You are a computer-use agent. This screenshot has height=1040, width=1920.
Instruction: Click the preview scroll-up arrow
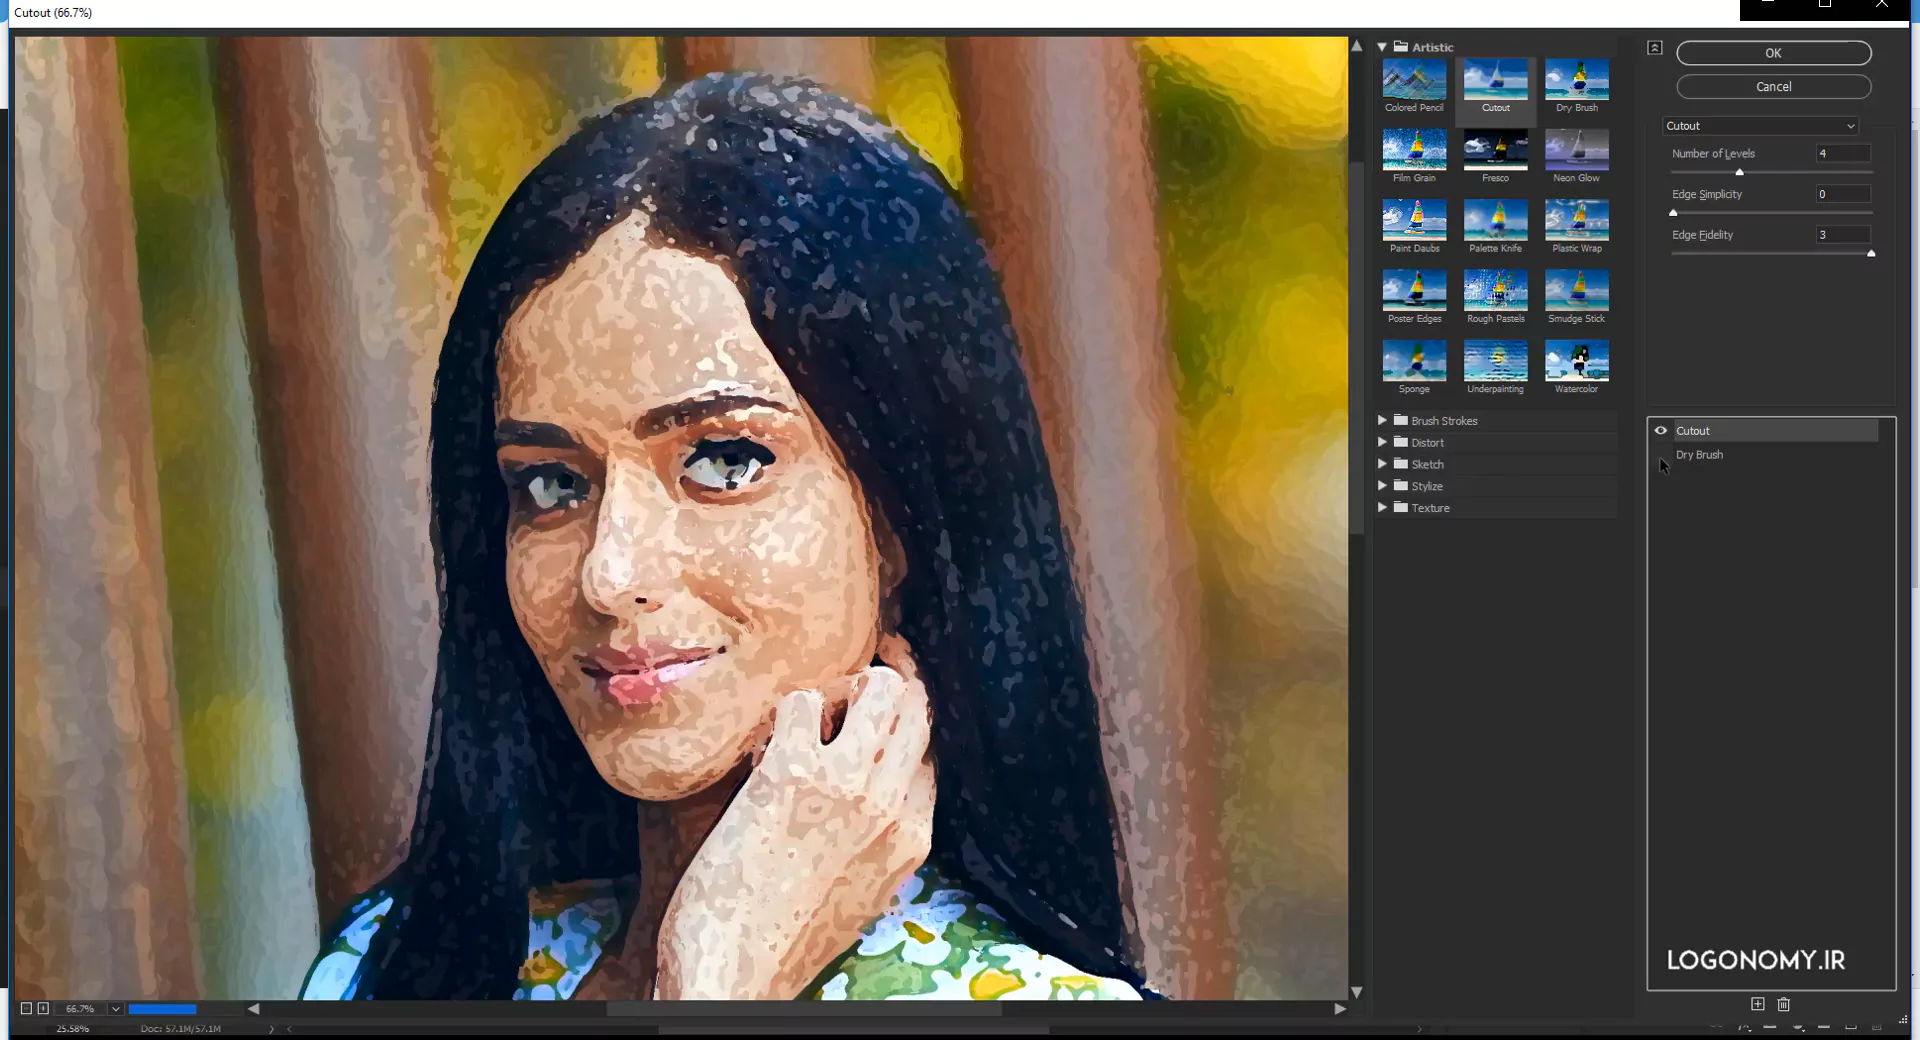click(1357, 46)
